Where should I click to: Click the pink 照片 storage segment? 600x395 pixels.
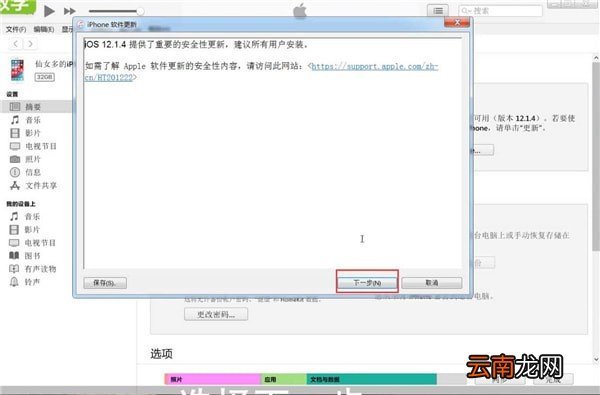pyautogui.click(x=213, y=379)
